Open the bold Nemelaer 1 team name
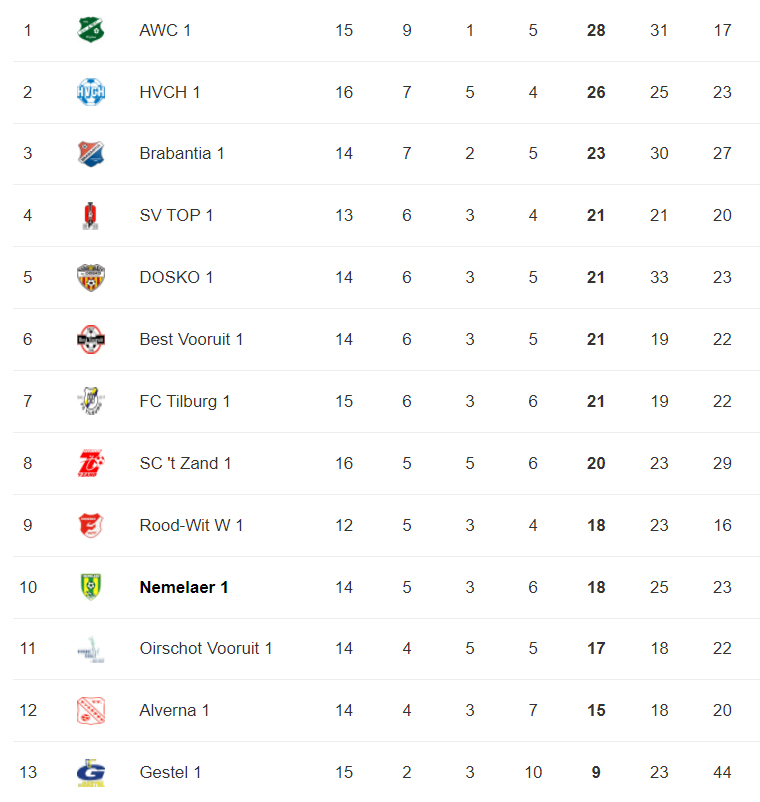This screenshot has height=802, width=760. (184, 587)
